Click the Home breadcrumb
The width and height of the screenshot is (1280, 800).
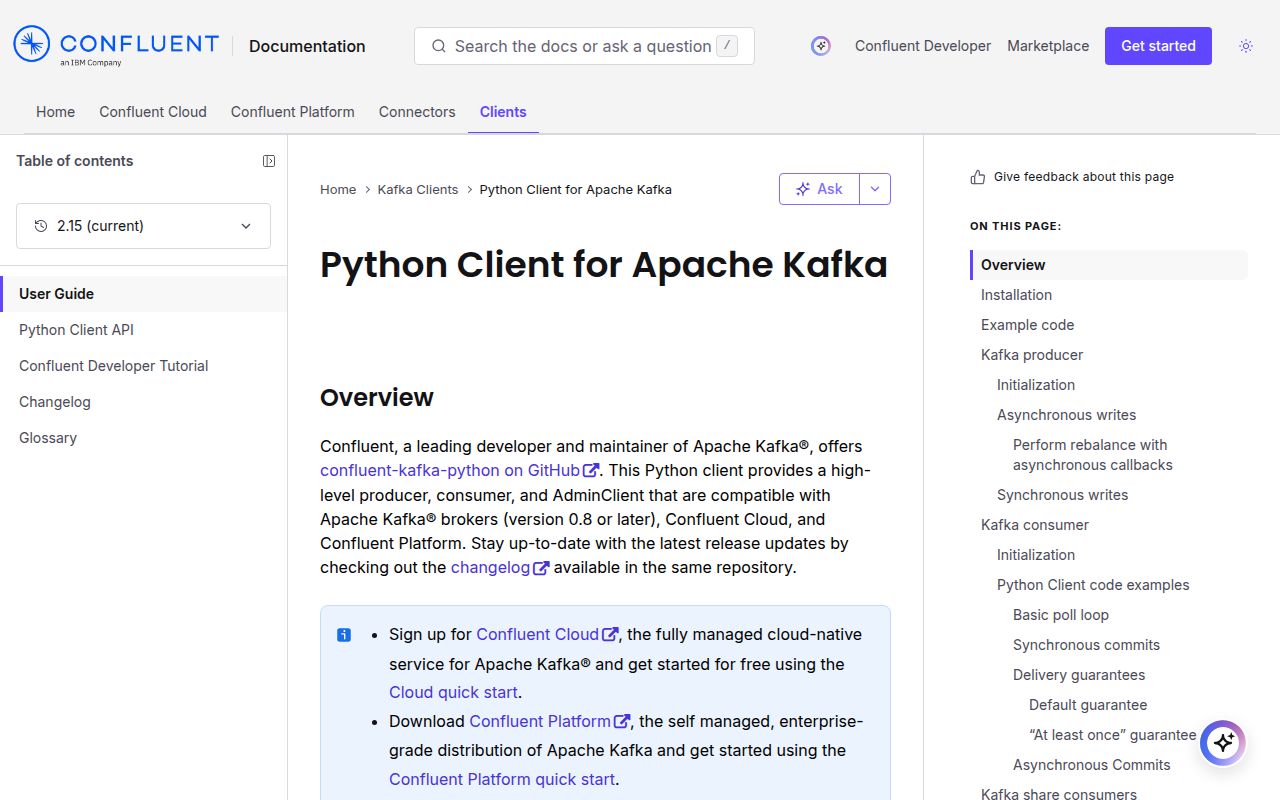point(338,190)
